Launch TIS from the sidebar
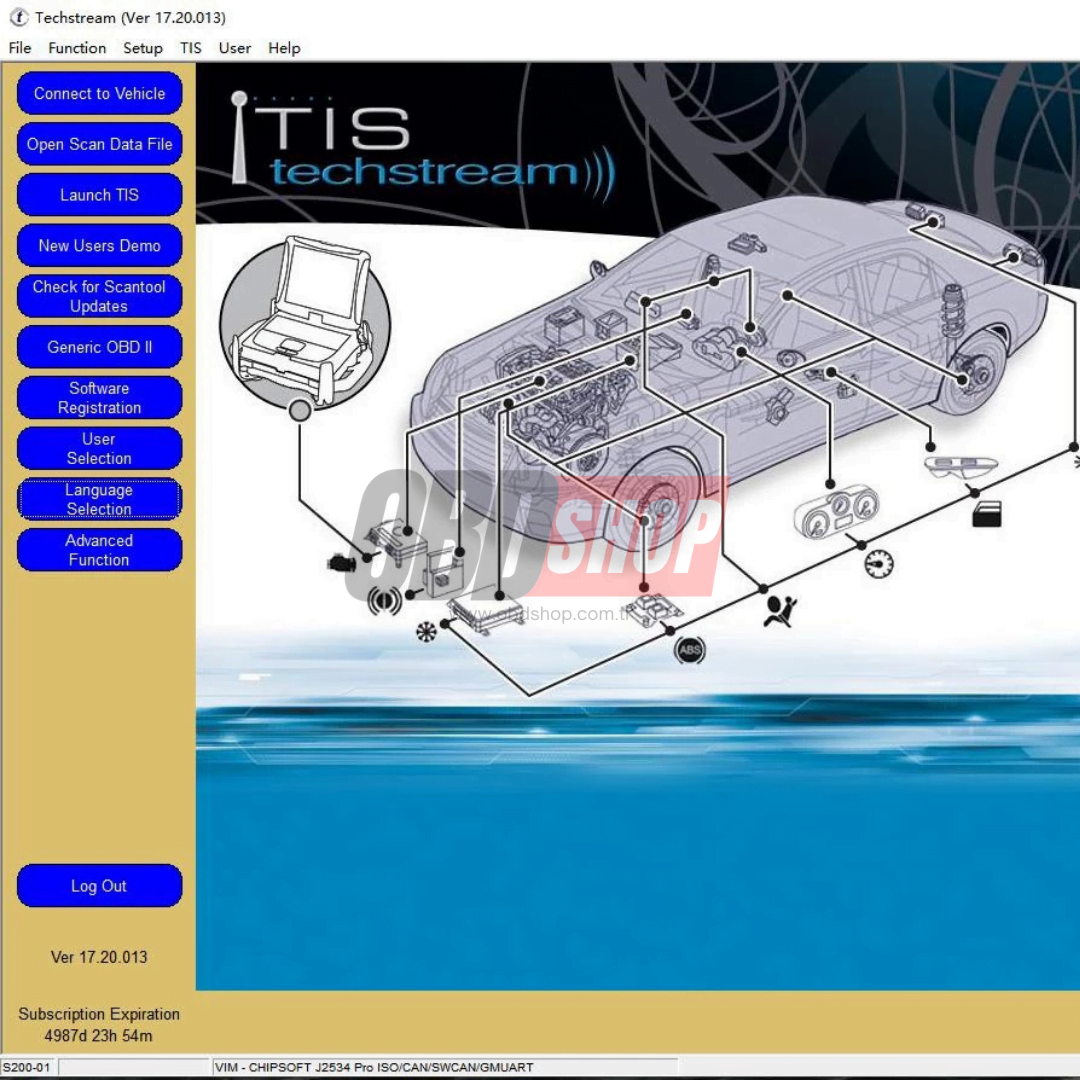1080x1080 pixels. [99, 195]
